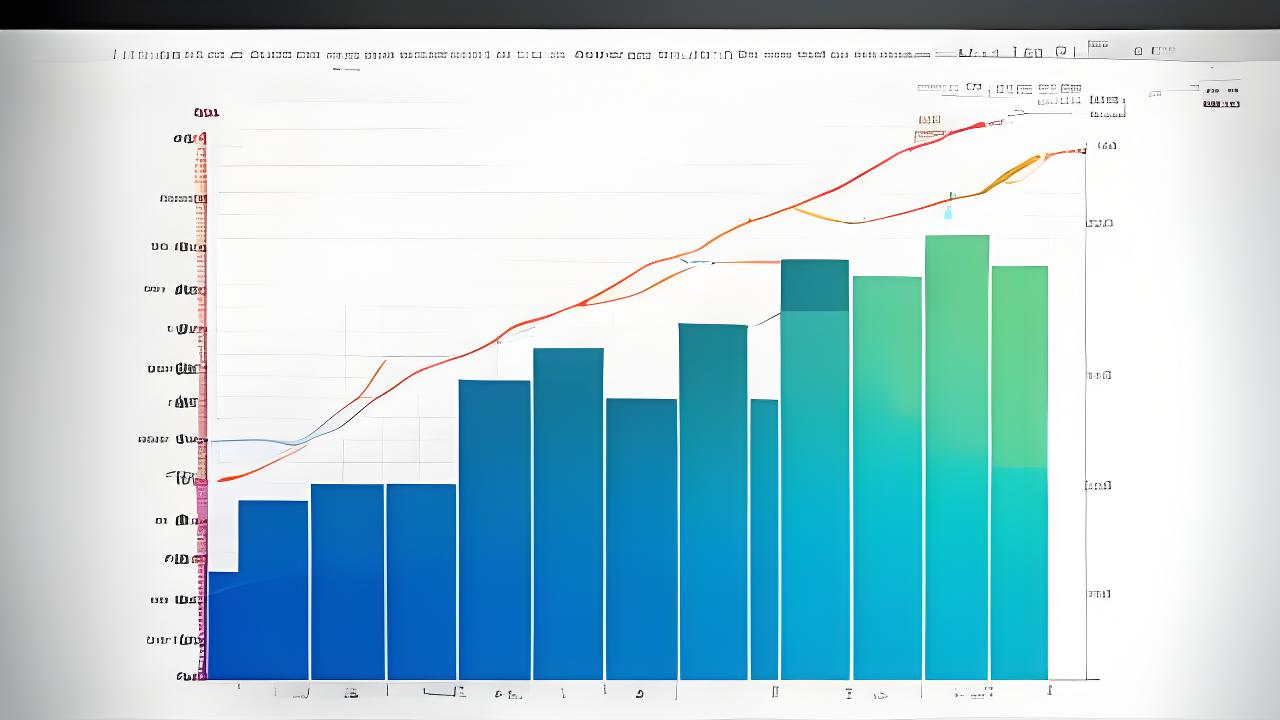Click the small cyan marker above tallest bar
The width and height of the screenshot is (1280, 720).
949,210
